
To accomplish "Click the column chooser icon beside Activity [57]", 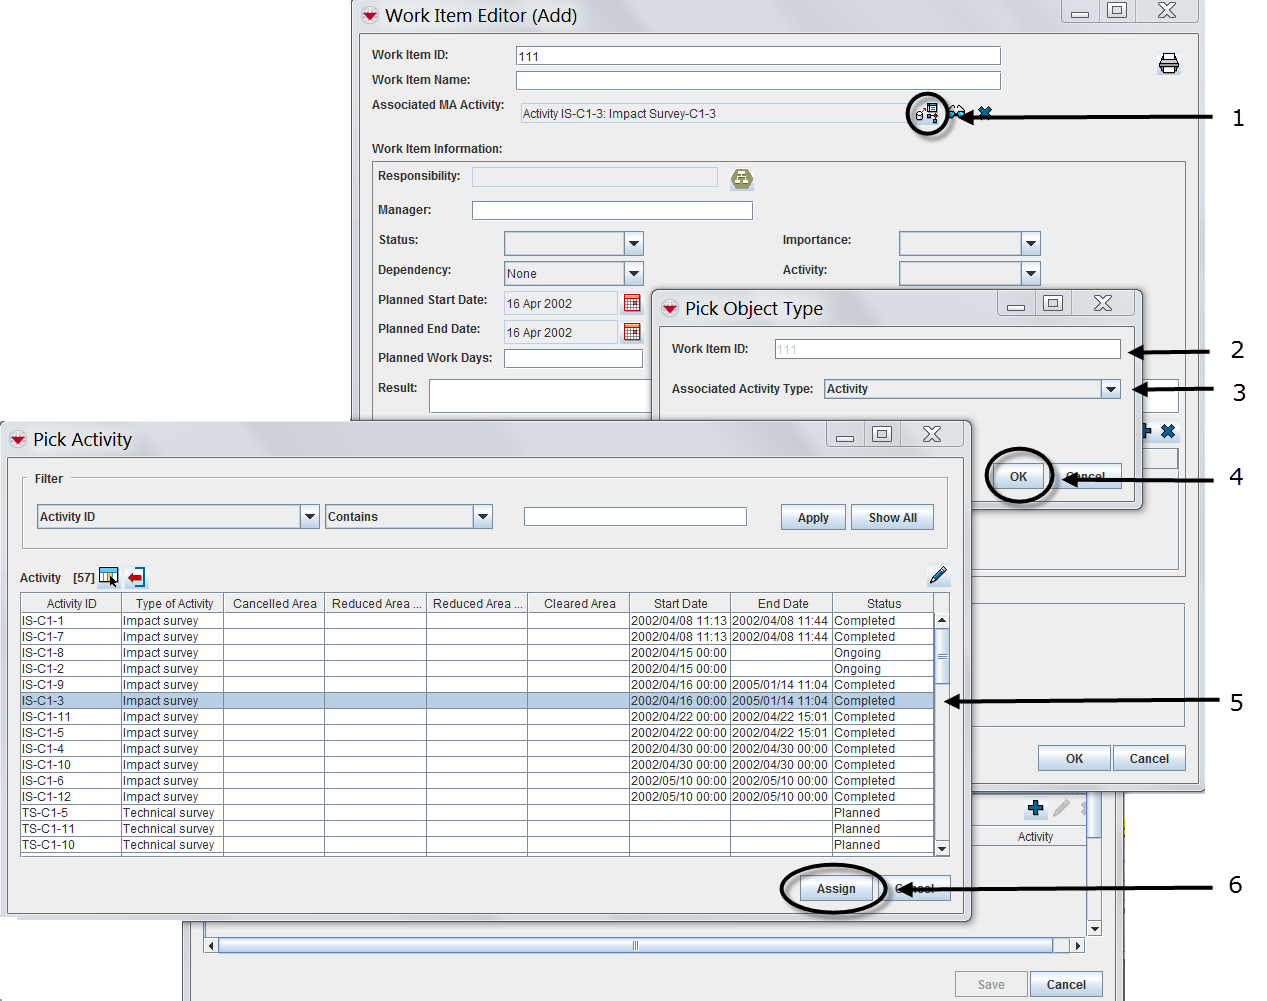I will (x=108, y=577).
